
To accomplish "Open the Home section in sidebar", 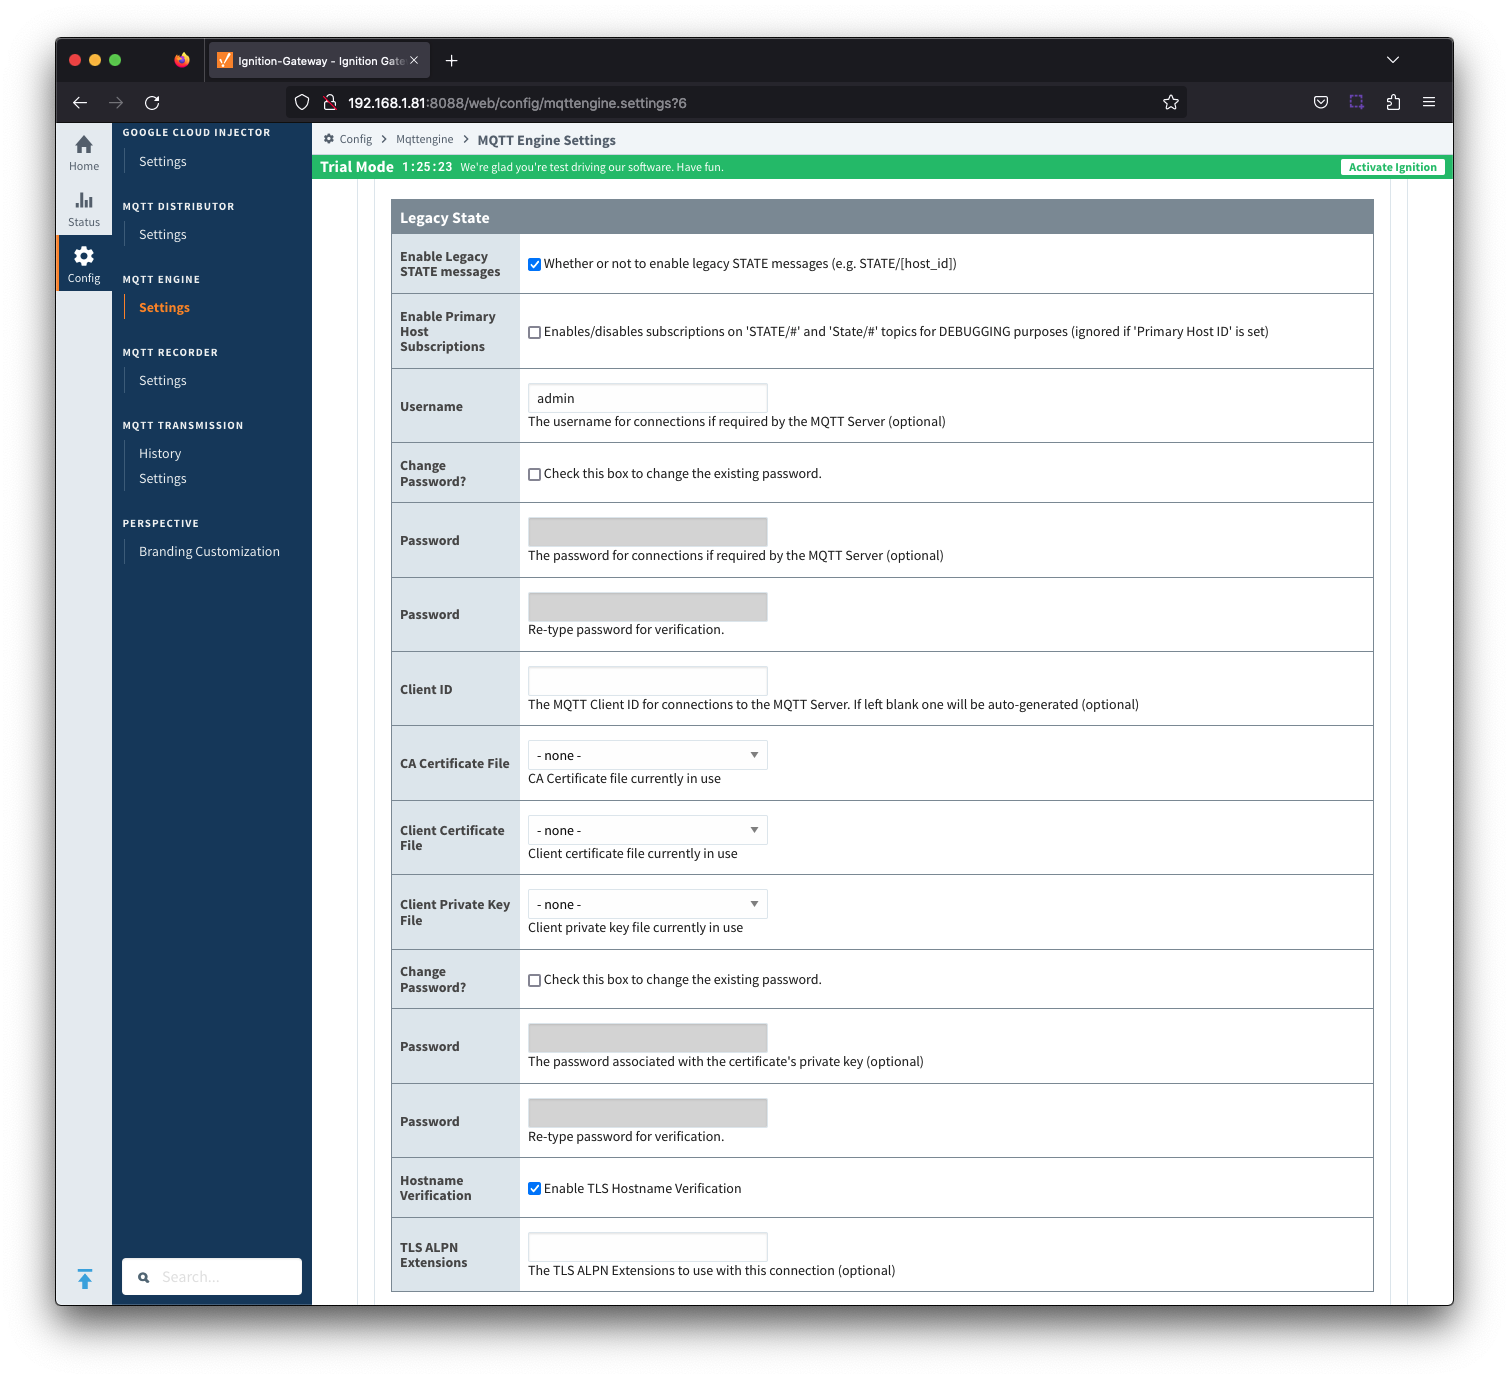I will pyautogui.click(x=84, y=153).
